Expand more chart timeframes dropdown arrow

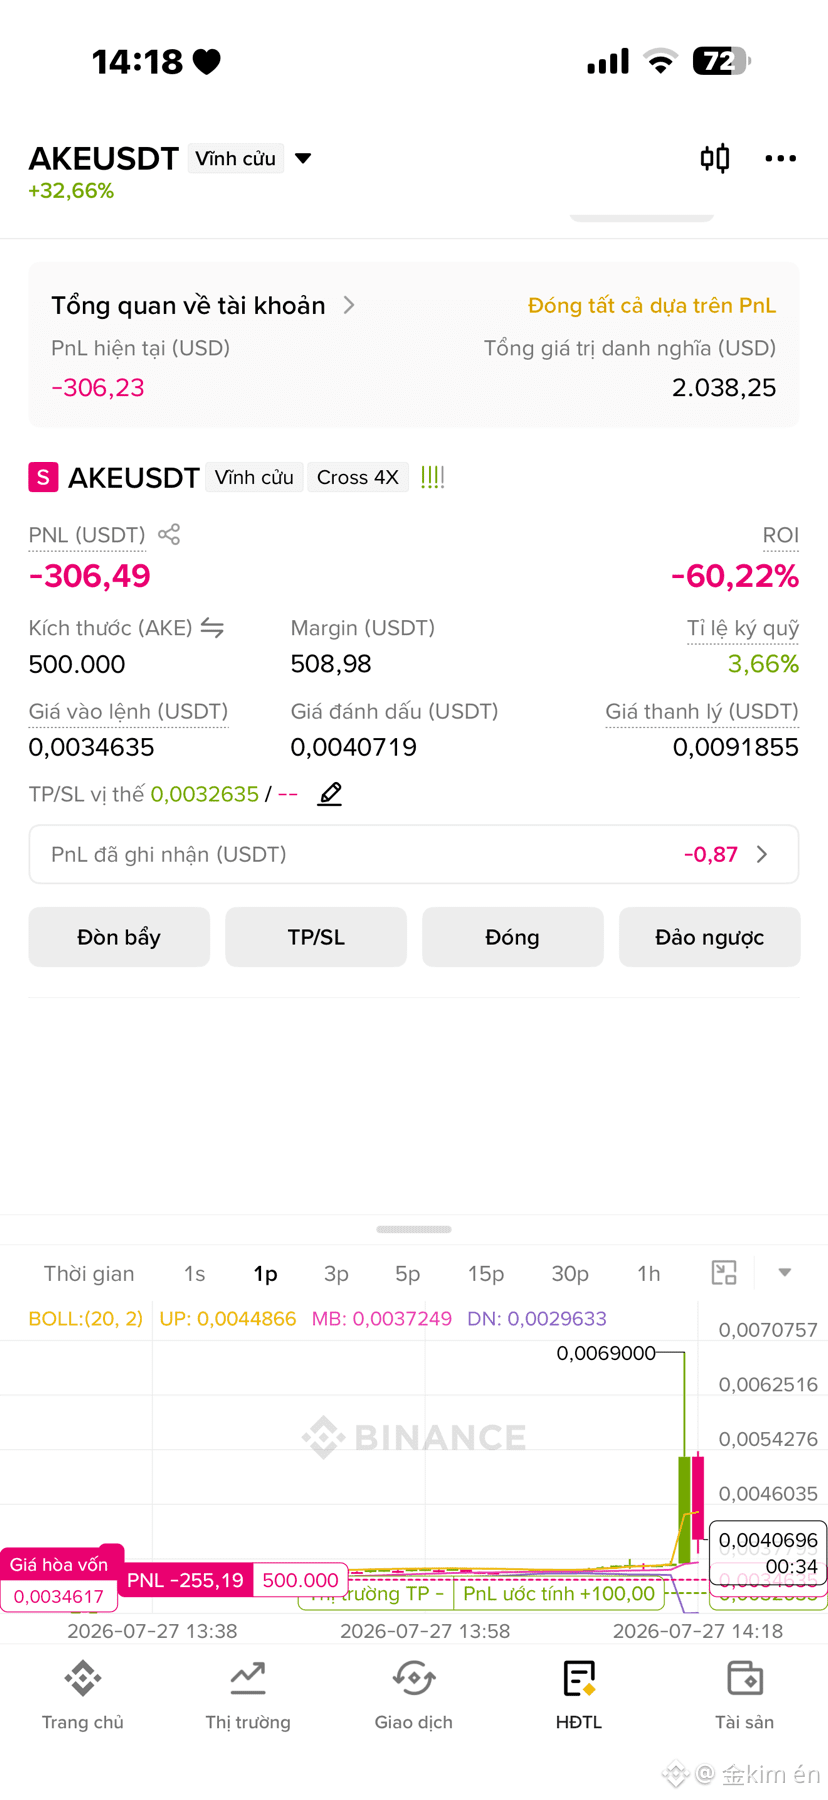(x=785, y=1273)
